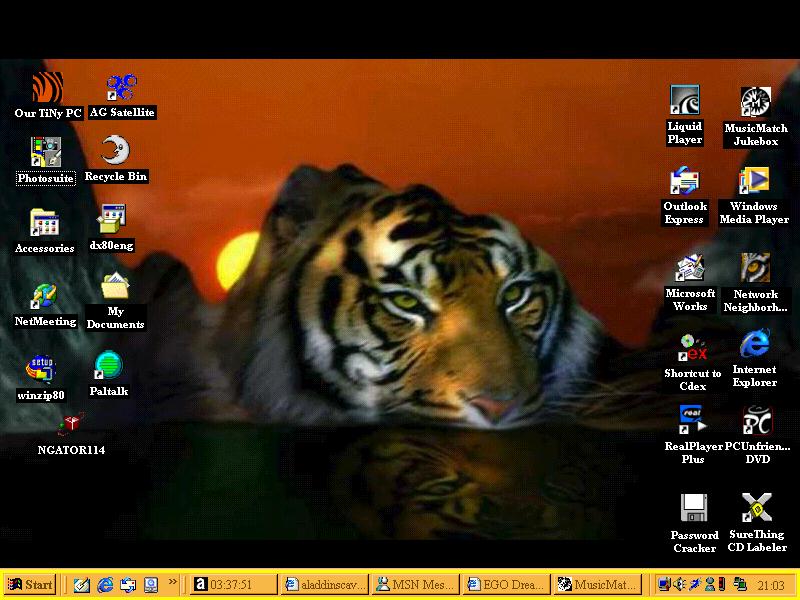Click the SureThing CD Labeler icon
The image size is (800, 600).
coord(756,508)
